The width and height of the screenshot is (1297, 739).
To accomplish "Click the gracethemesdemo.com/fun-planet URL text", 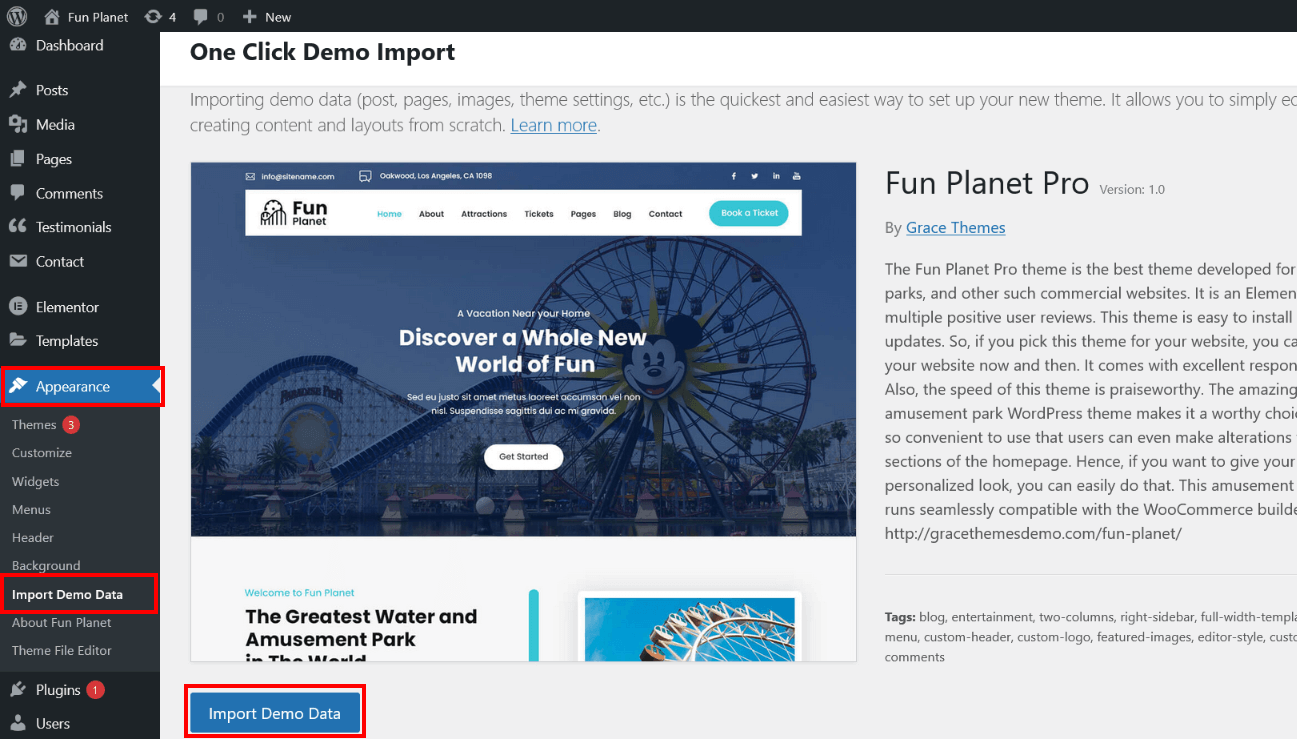I will pyautogui.click(x=1033, y=533).
